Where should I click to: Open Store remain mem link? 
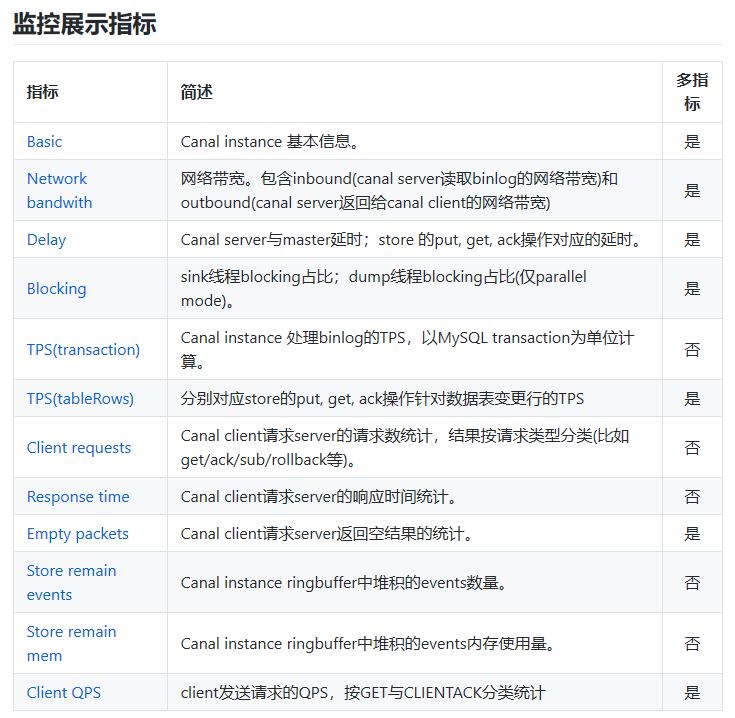tap(71, 643)
